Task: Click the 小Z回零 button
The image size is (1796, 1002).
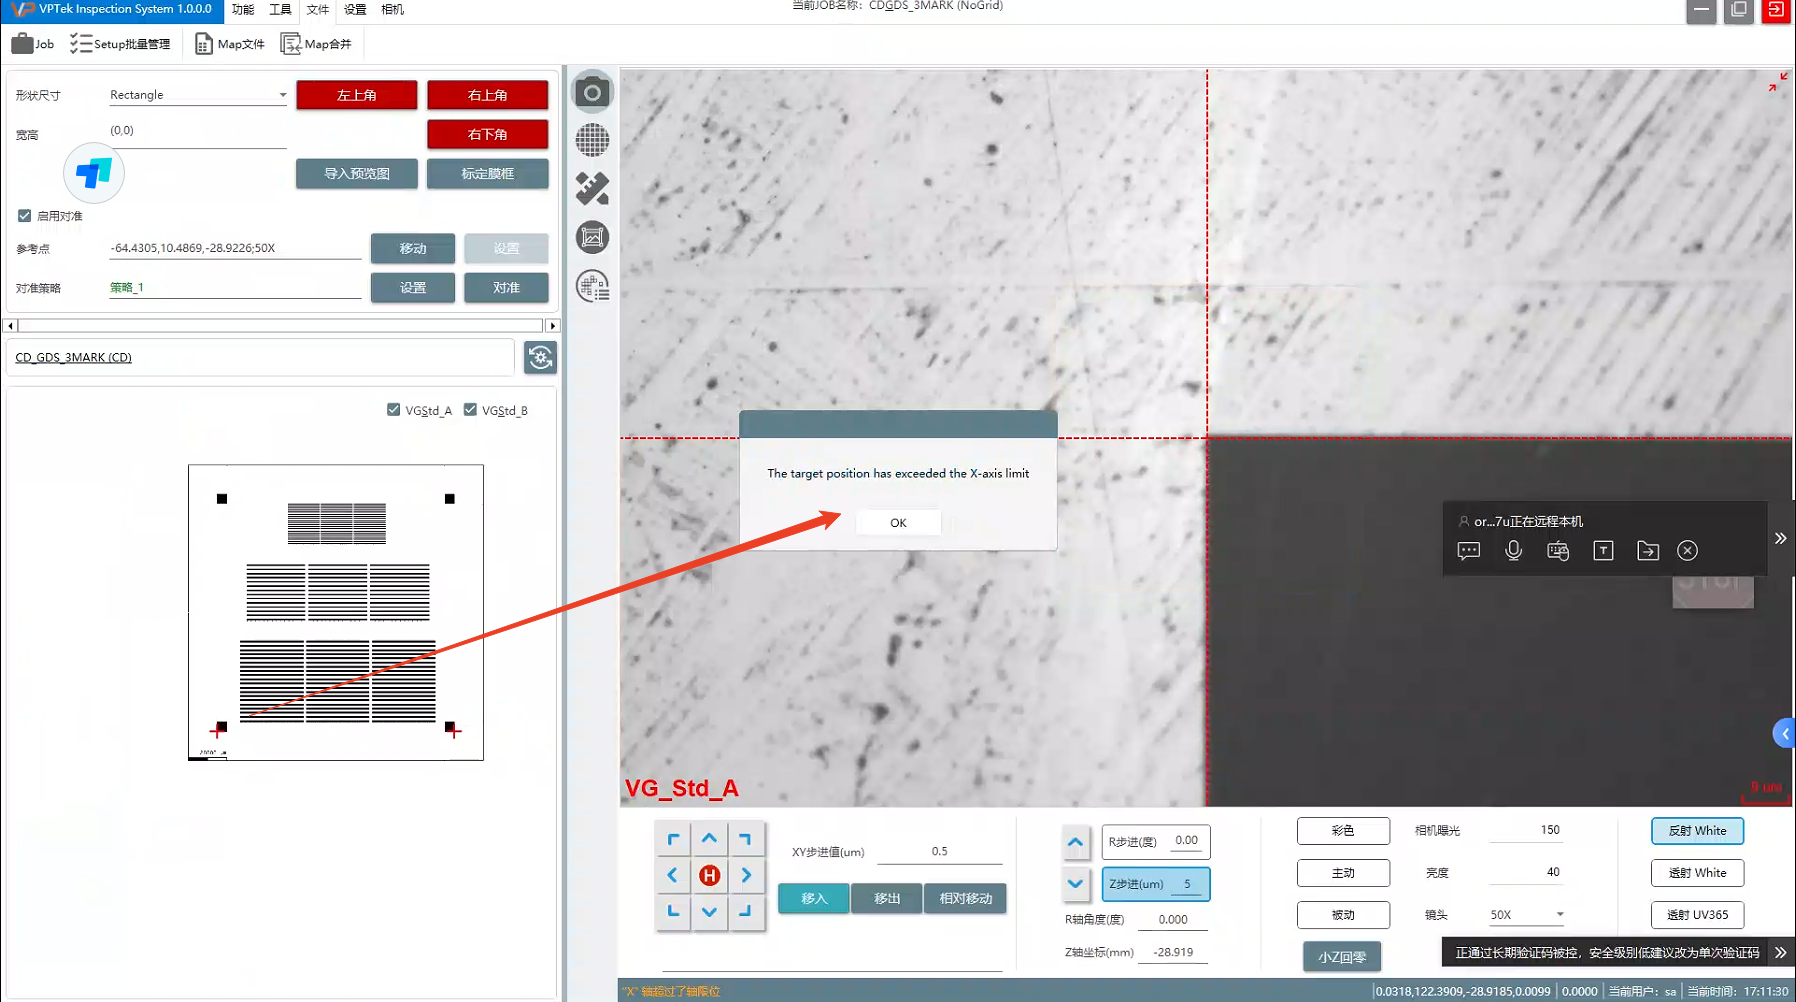Action: click(1341, 957)
